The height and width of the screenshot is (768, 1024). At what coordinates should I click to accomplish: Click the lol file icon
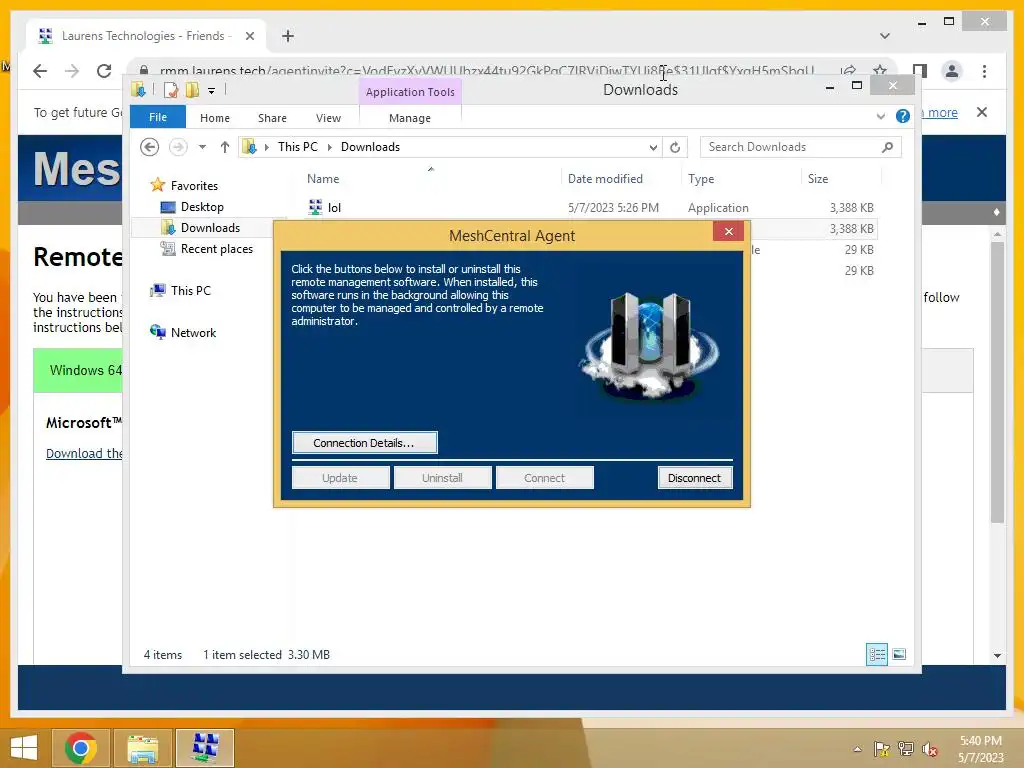315,207
